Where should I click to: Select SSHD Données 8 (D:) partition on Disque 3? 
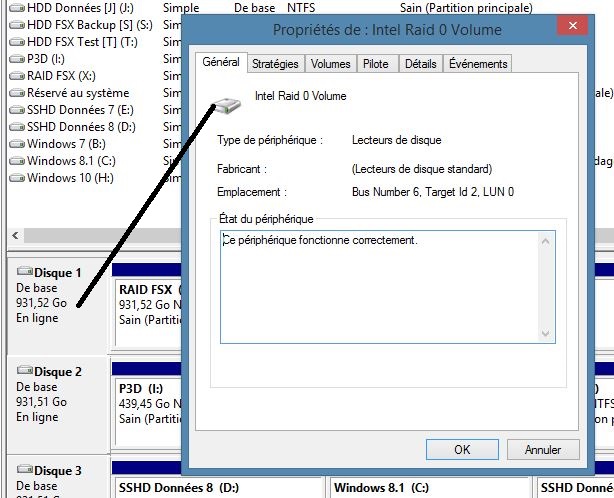point(220,487)
